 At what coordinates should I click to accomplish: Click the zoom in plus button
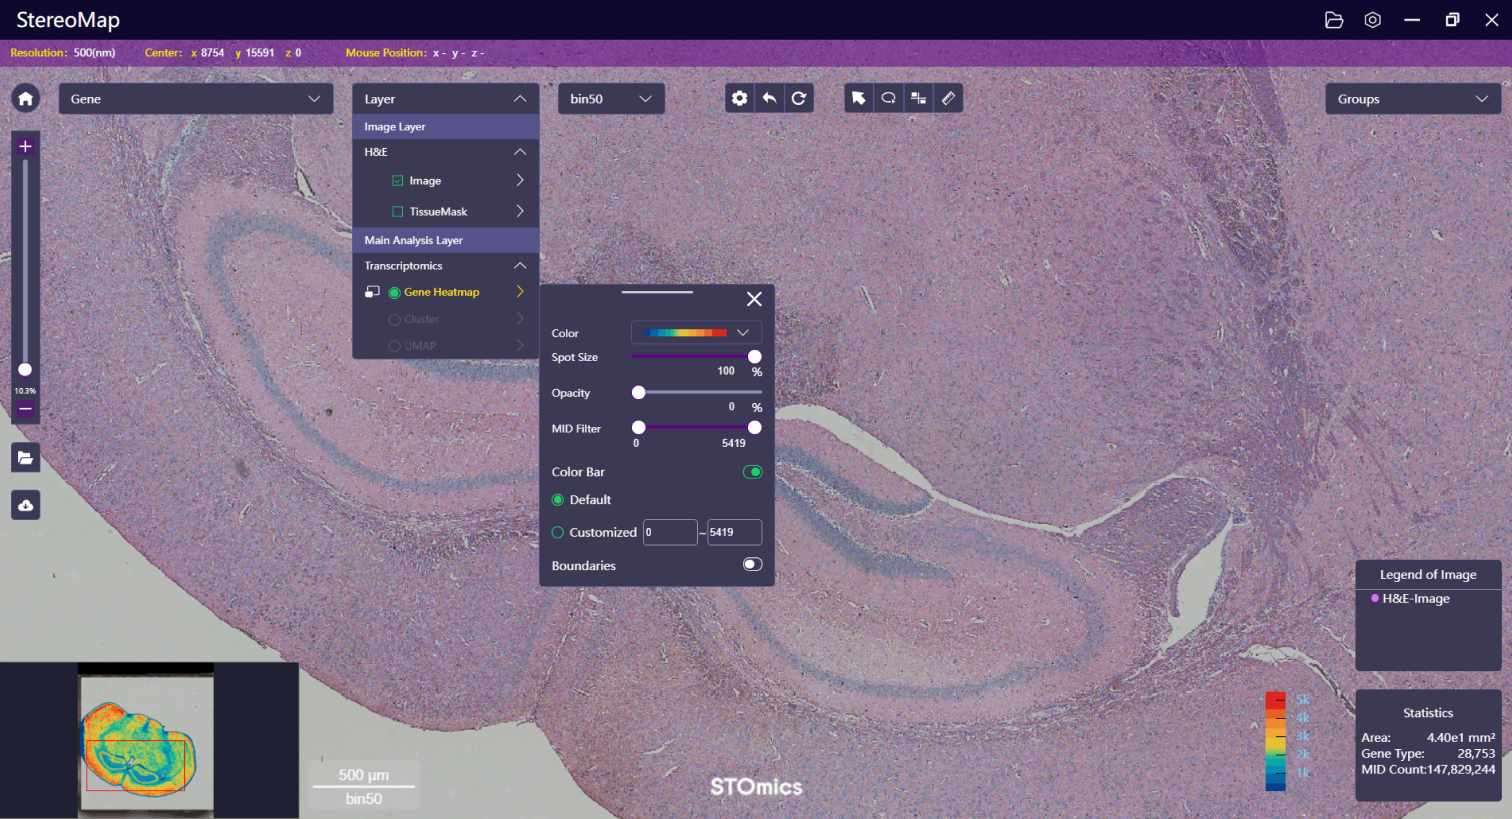pos(26,146)
